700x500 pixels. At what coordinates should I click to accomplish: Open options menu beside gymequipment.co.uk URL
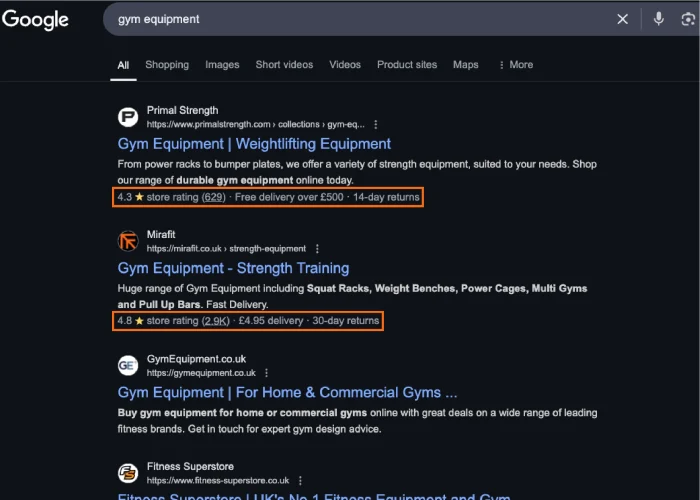pyautogui.click(x=267, y=373)
